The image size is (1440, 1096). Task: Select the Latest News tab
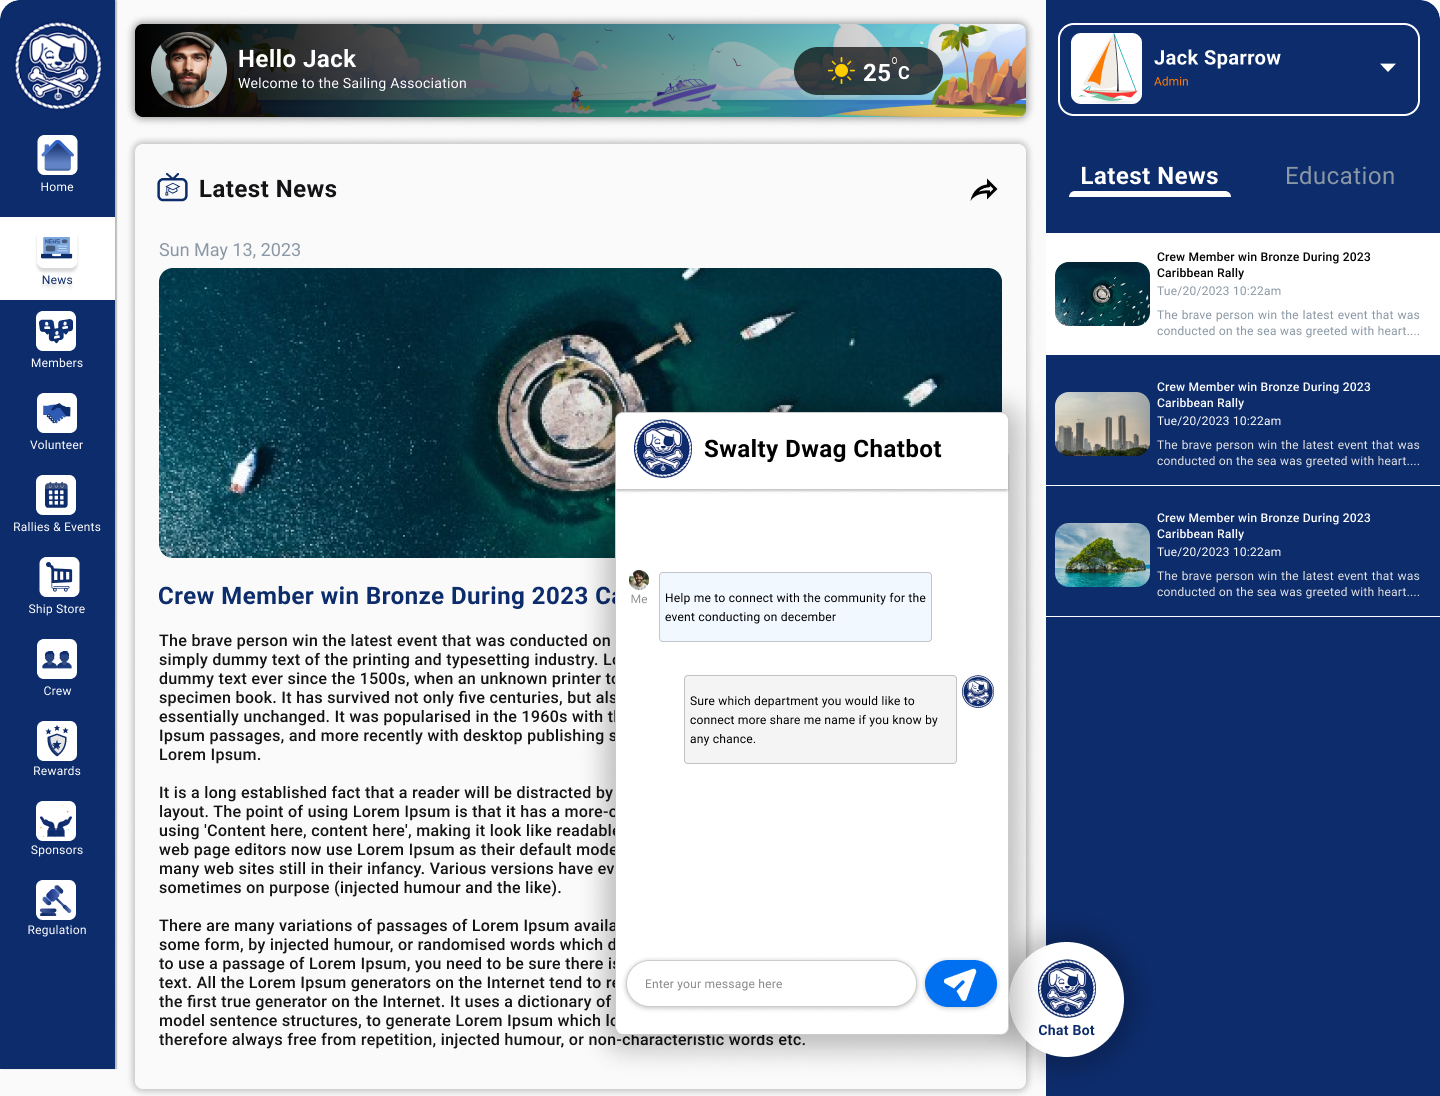tap(1149, 176)
